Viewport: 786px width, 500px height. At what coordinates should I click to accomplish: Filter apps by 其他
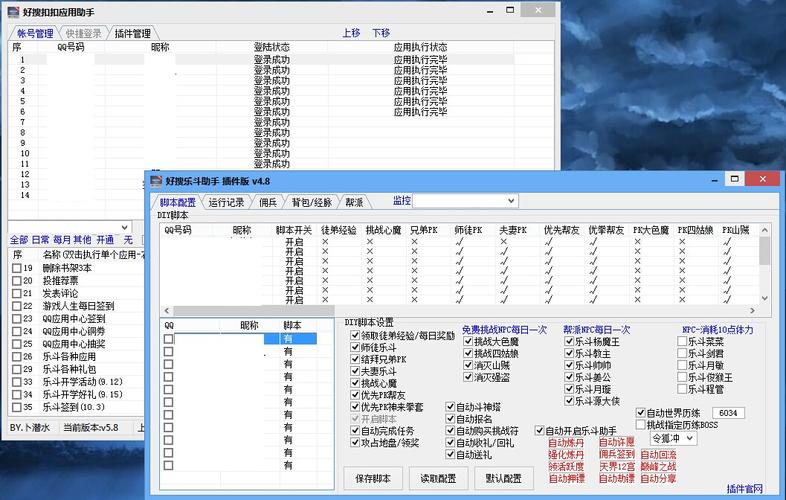coord(82,240)
